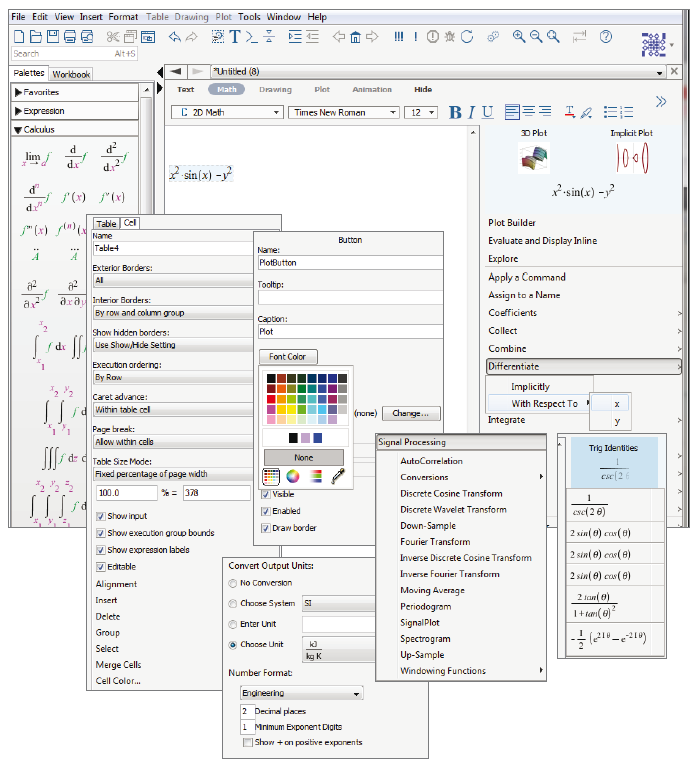Click the Bold formatting icon
The width and height of the screenshot is (698, 767).
click(x=456, y=113)
